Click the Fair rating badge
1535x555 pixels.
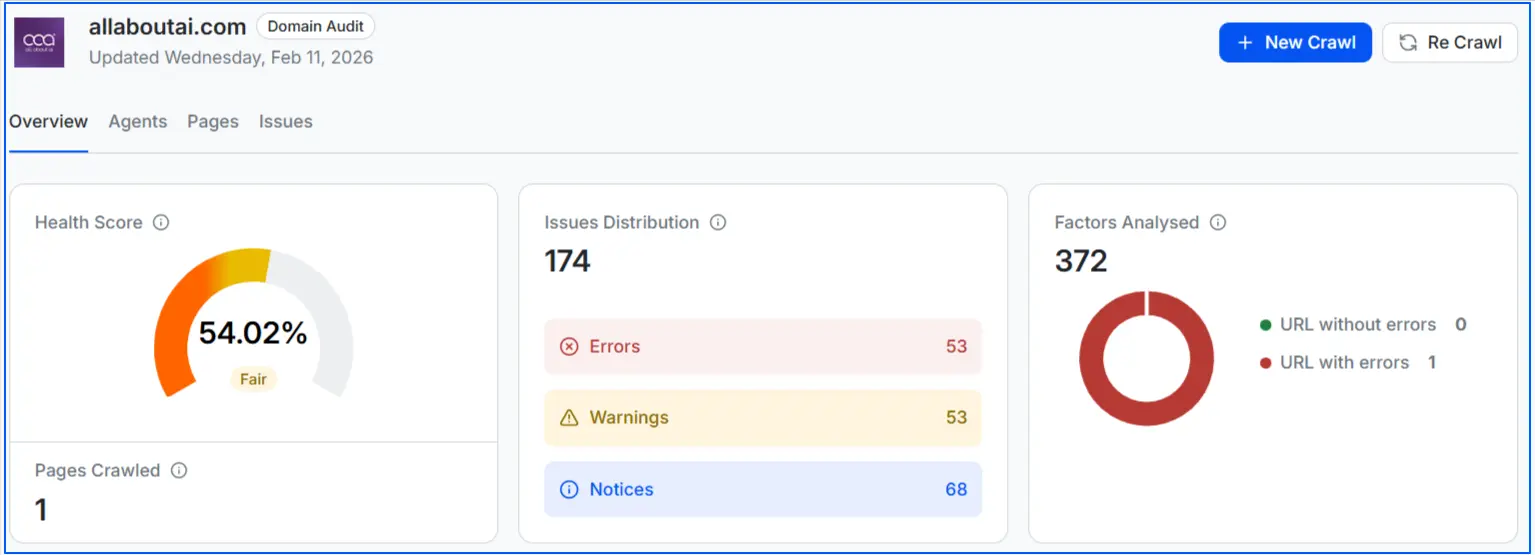[x=253, y=380]
